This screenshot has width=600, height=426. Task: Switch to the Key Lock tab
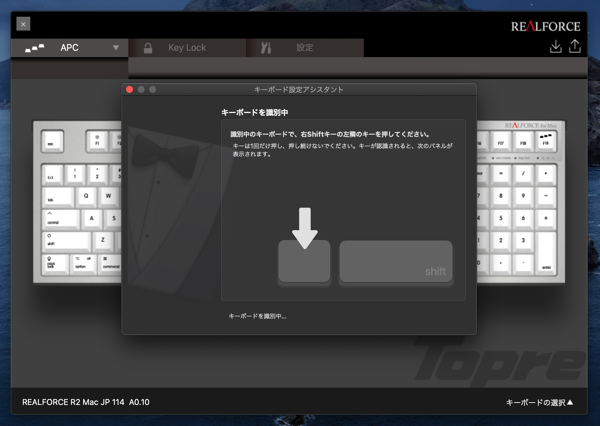tap(187, 48)
